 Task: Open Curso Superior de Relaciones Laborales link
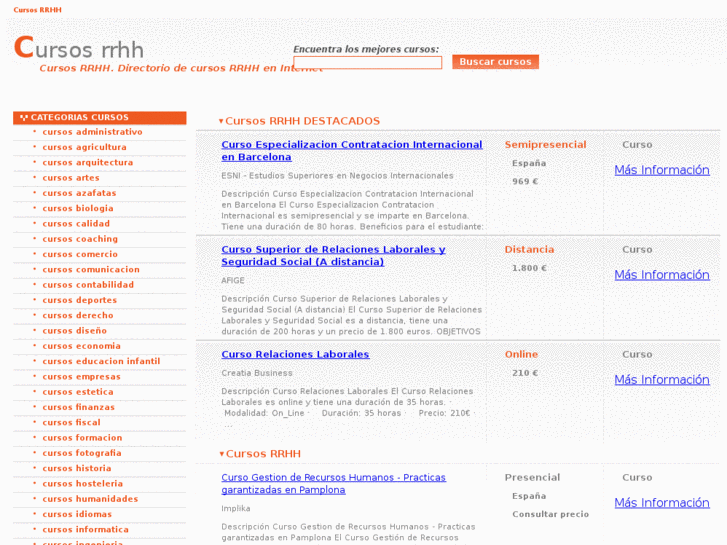pyautogui.click(x=333, y=256)
